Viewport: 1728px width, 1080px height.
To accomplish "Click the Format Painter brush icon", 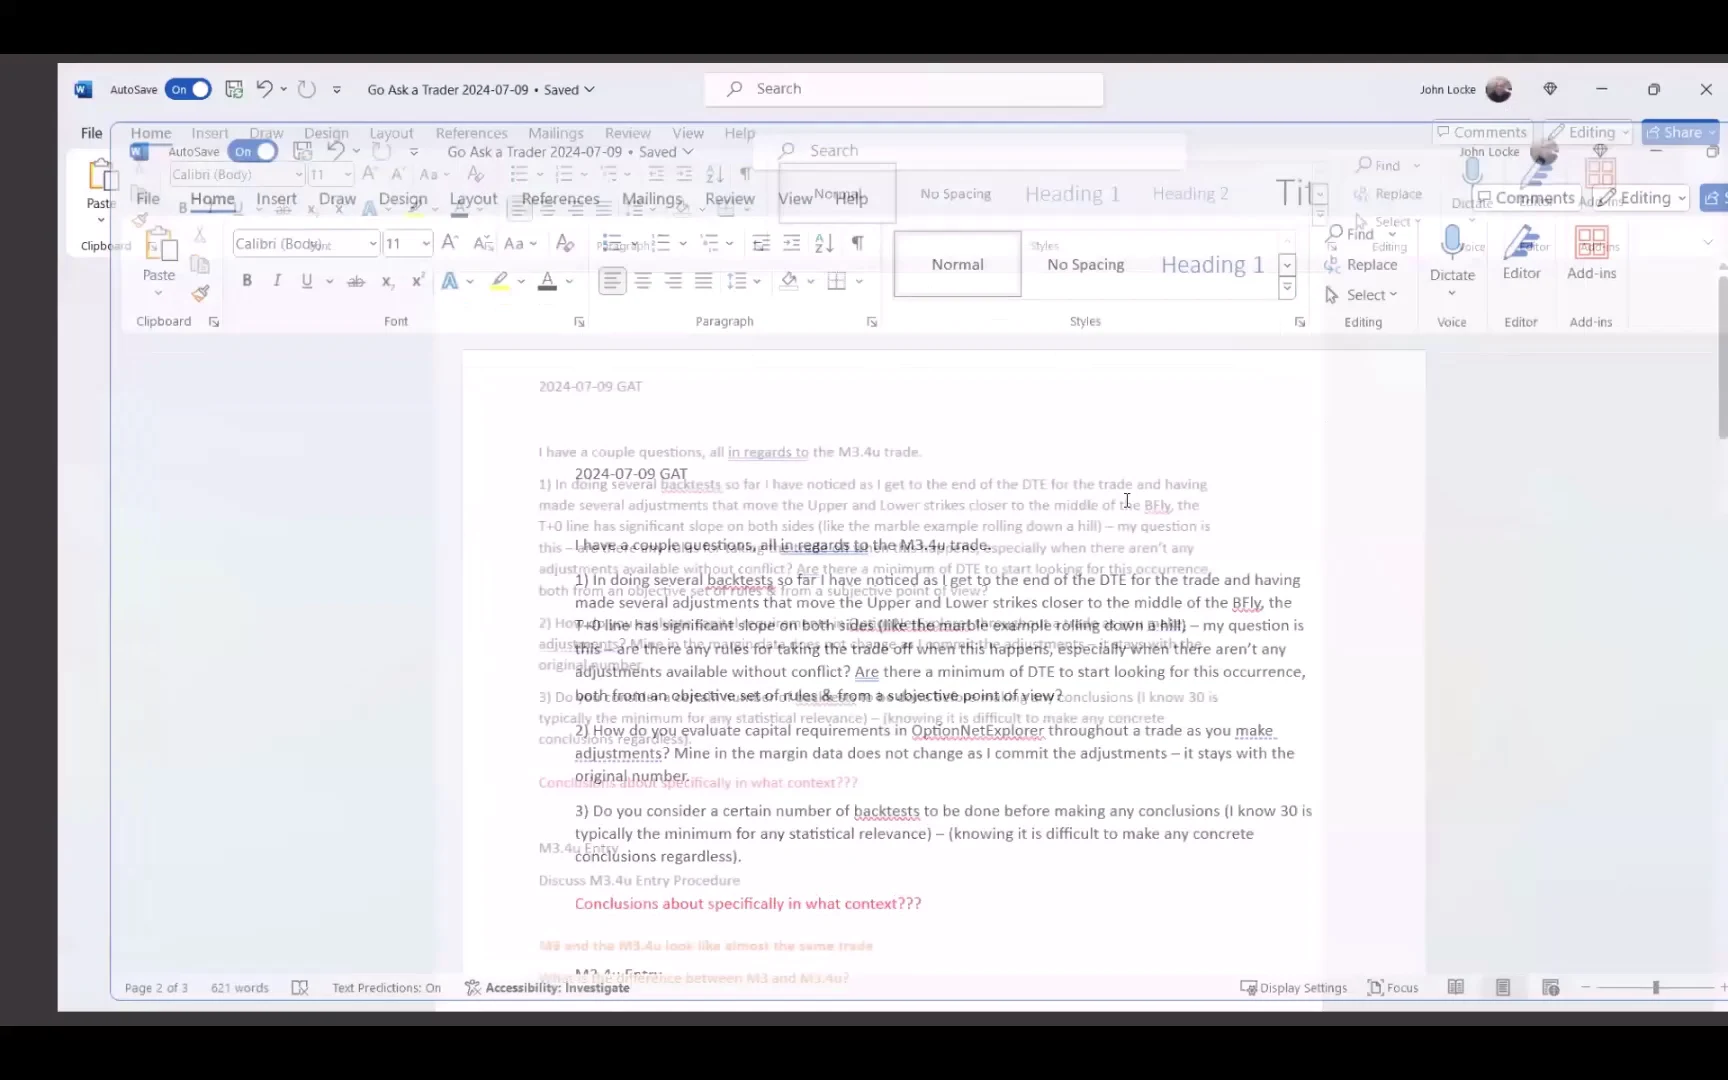I will 200,293.
